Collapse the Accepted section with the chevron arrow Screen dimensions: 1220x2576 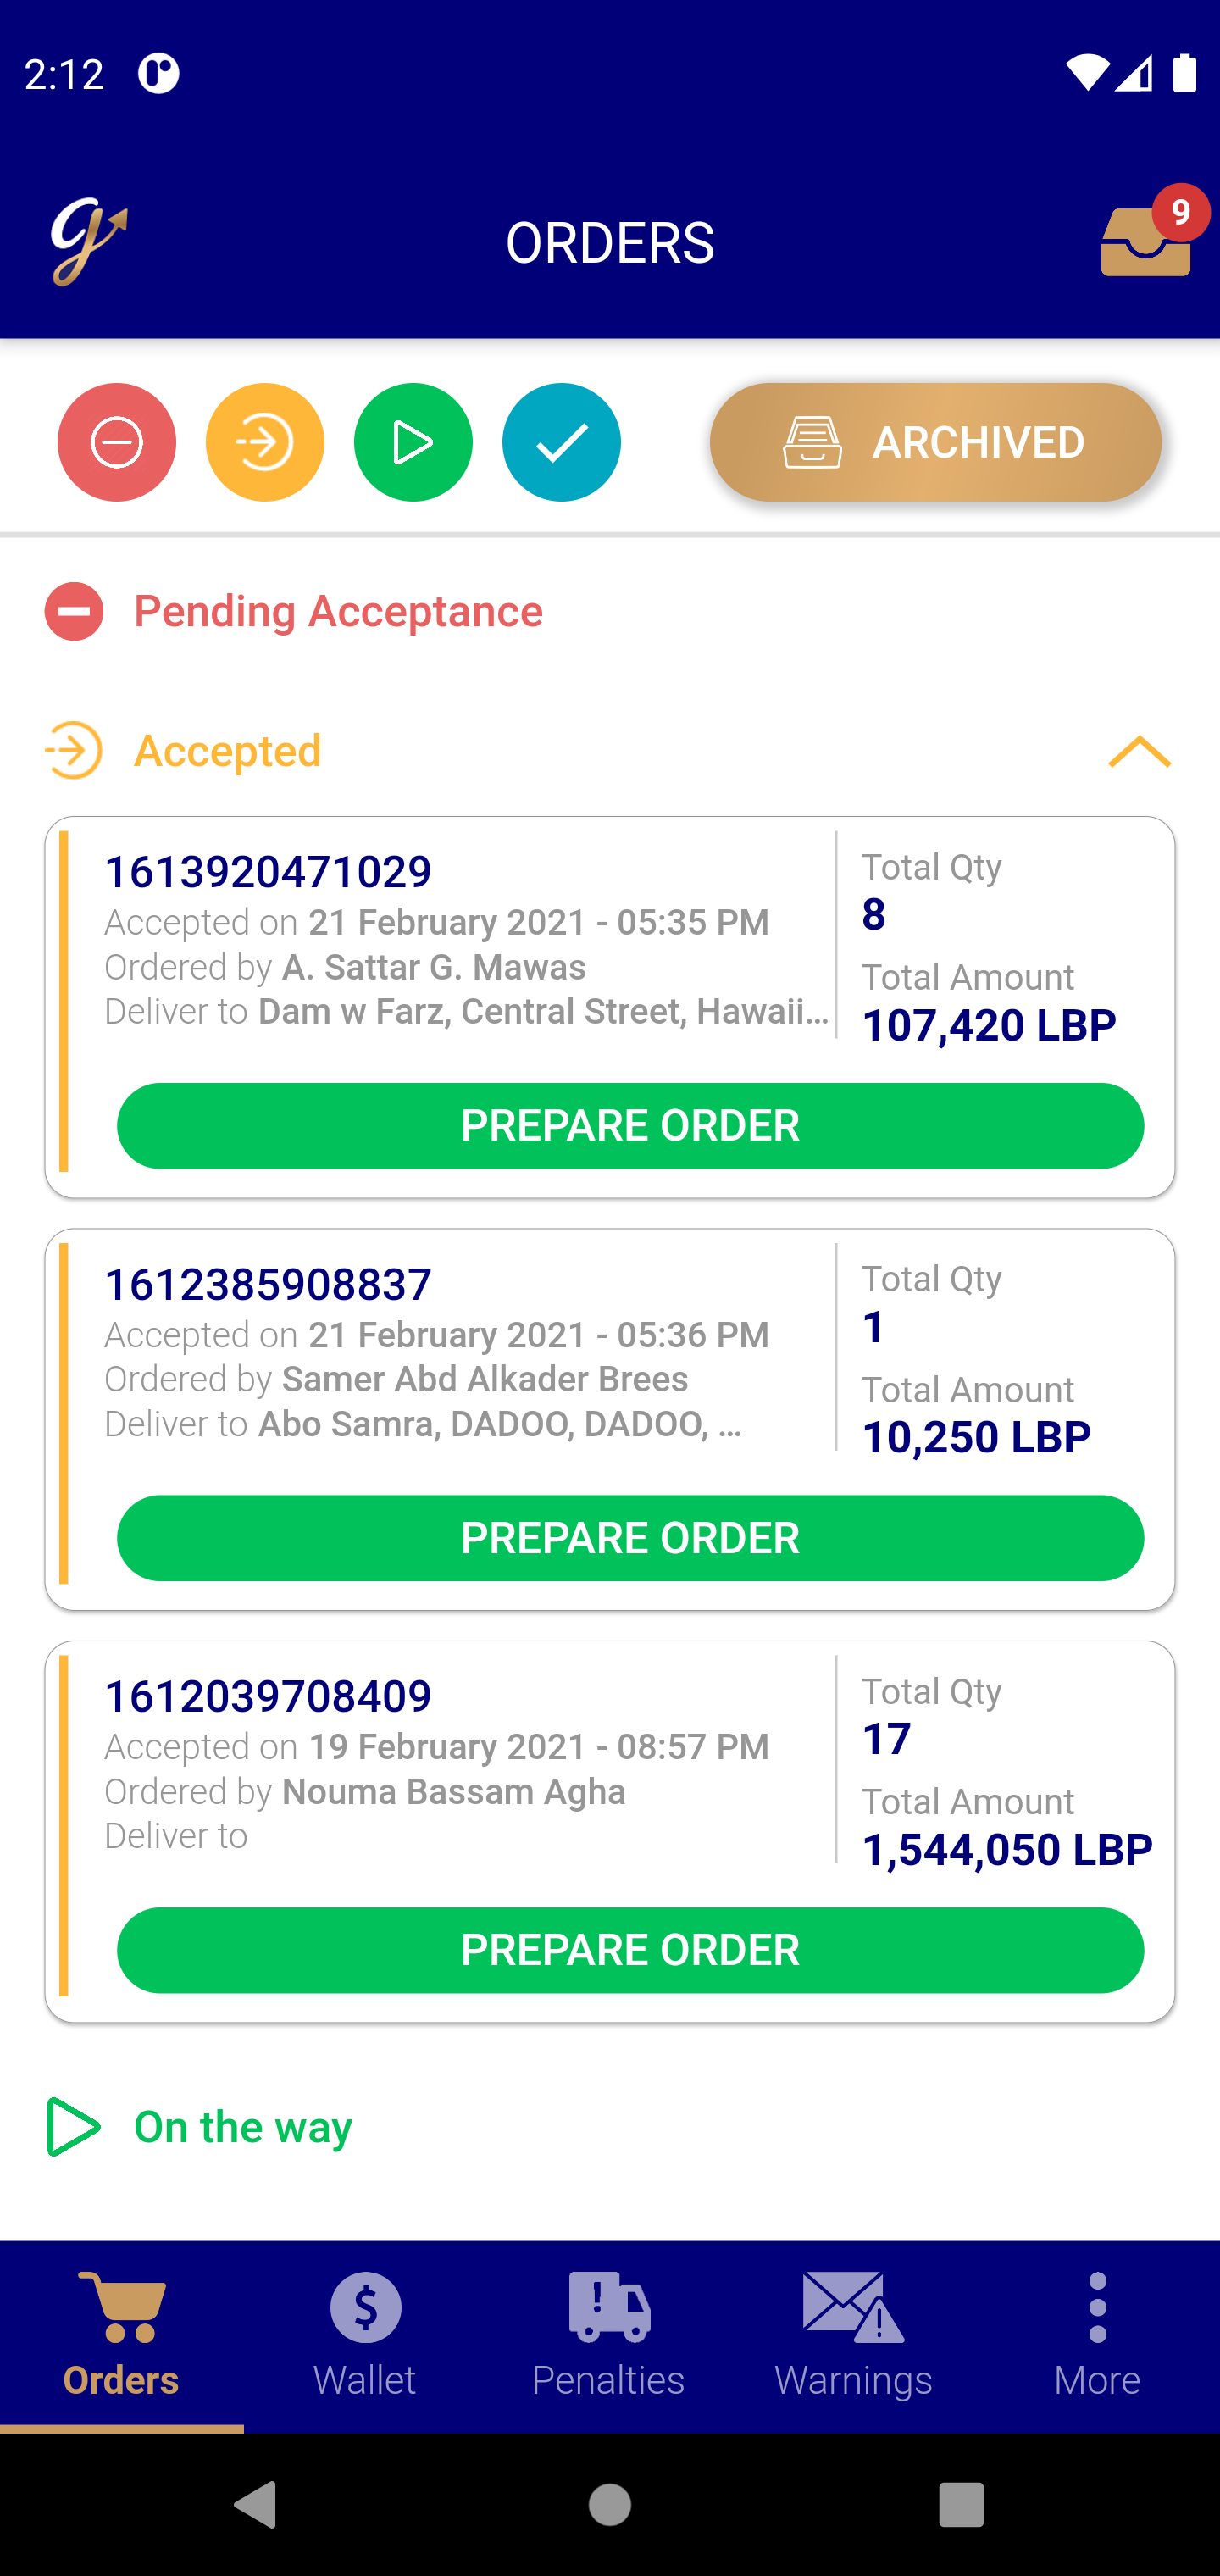[1139, 751]
